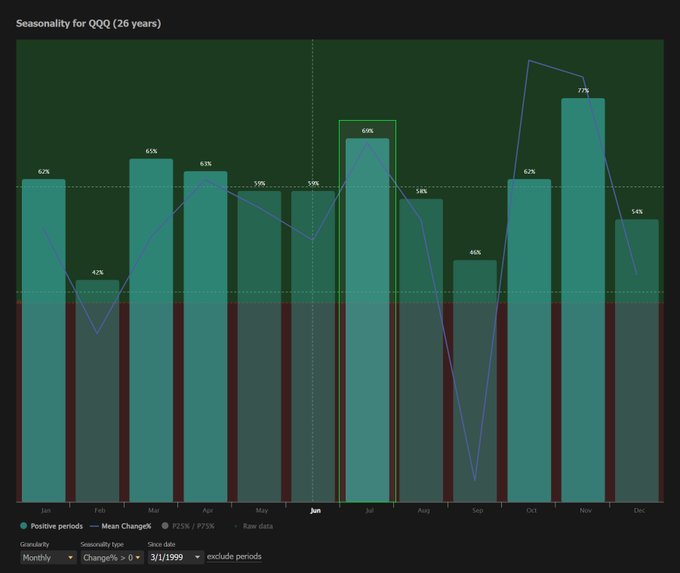This screenshot has height=573, width=680.
Task: Click the Seasonality type field label
Action: pos(102,544)
